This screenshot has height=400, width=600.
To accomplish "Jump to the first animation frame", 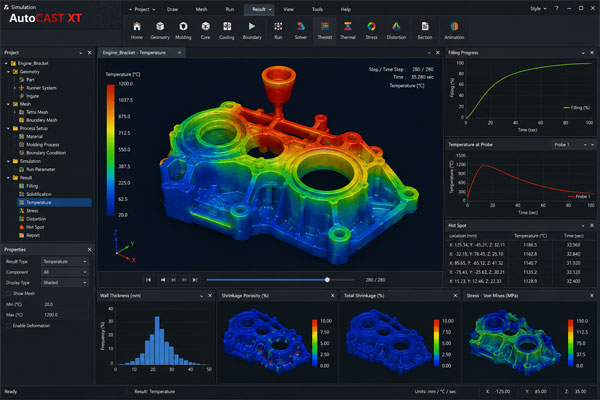I will (x=148, y=280).
